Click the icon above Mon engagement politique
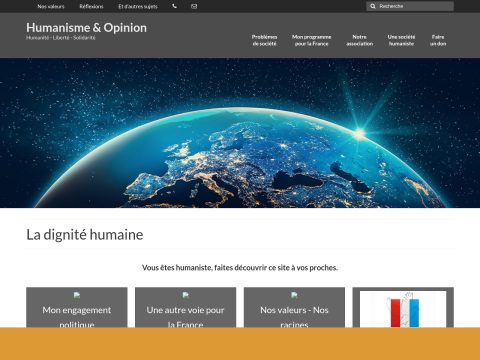The height and width of the screenshot is (360, 480). coord(77,295)
